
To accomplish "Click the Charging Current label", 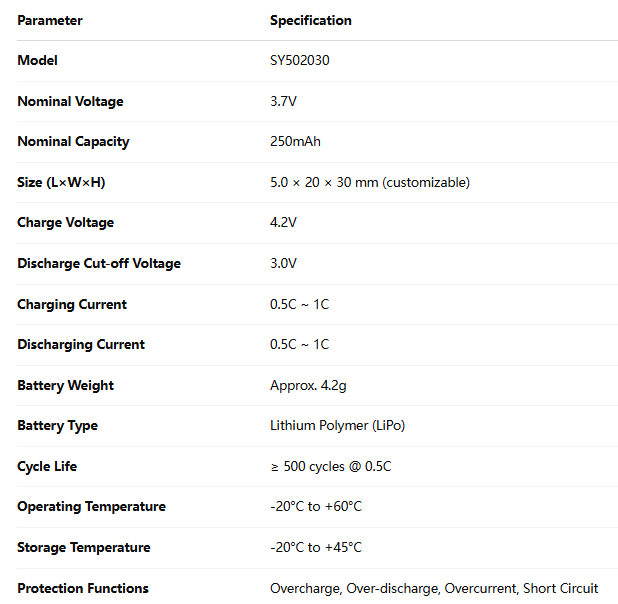I will (72, 304).
